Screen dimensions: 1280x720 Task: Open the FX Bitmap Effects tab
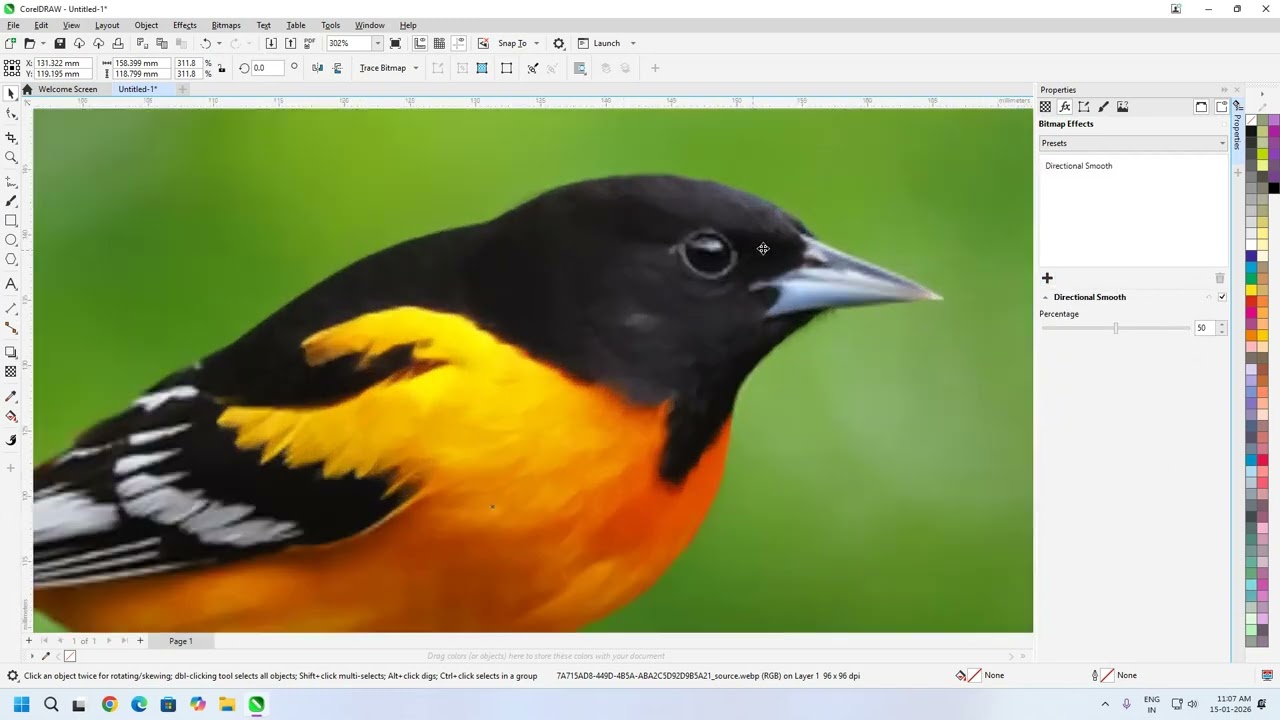click(x=1065, y=107)
